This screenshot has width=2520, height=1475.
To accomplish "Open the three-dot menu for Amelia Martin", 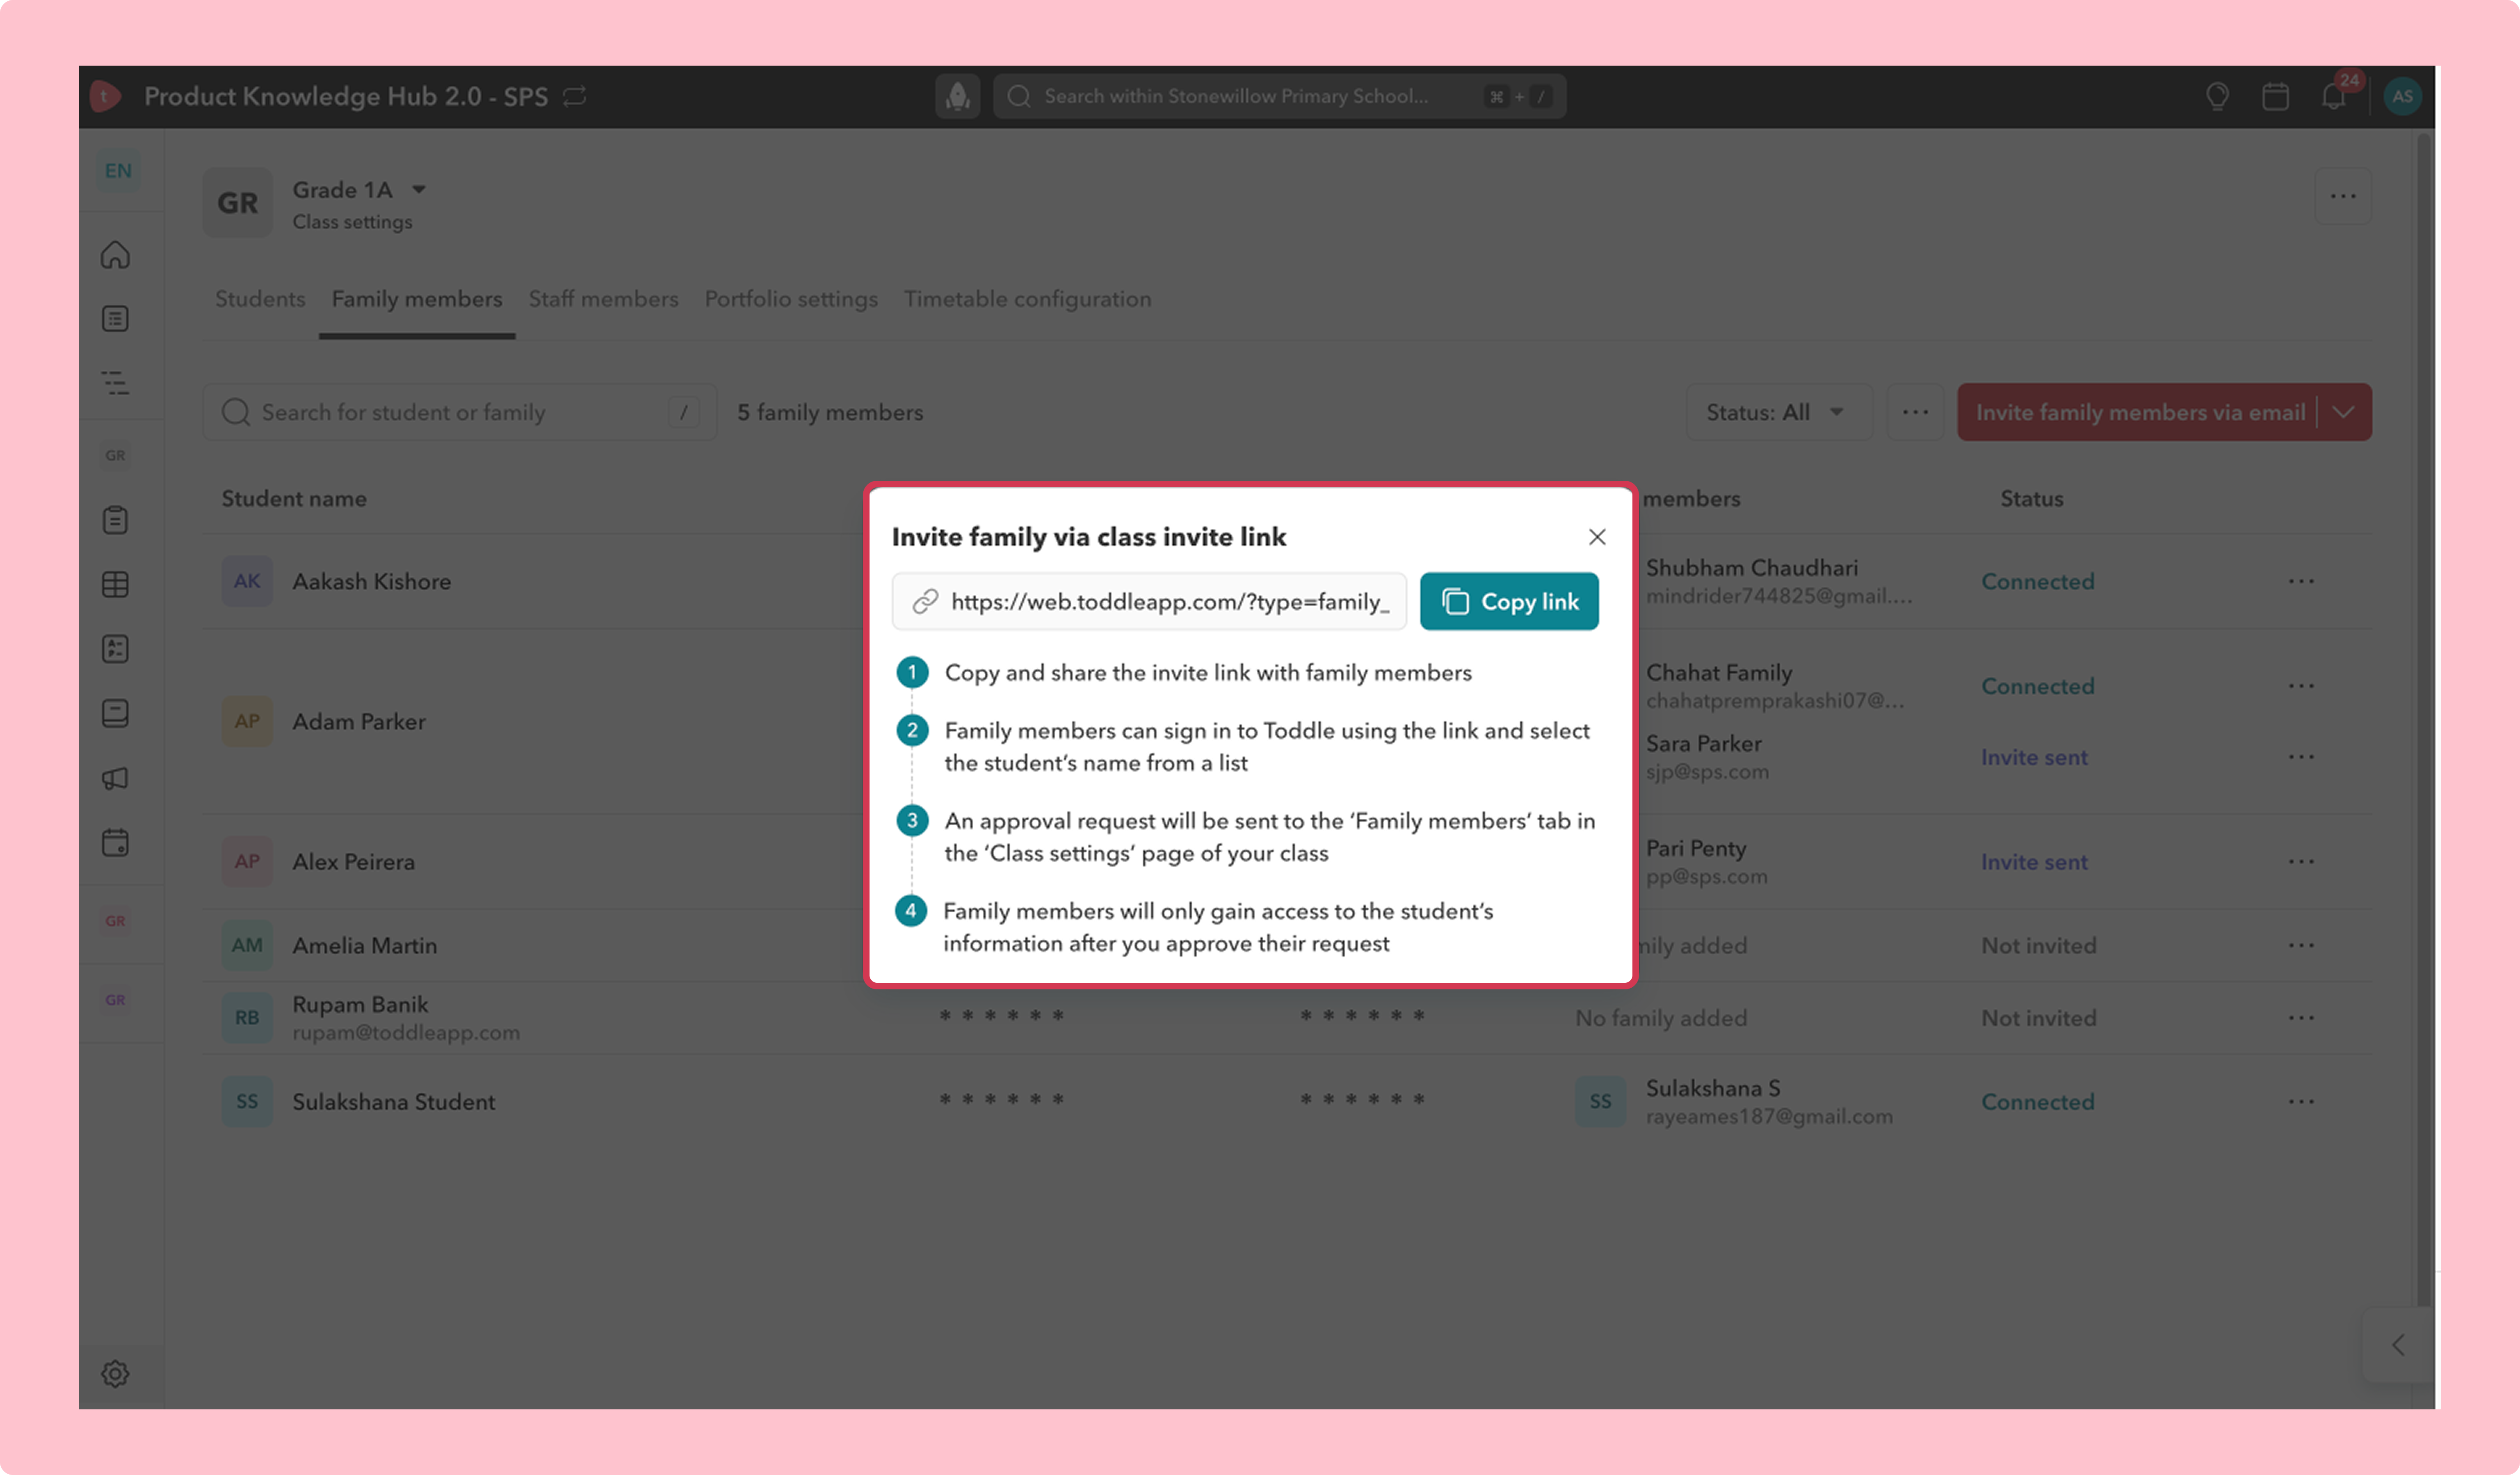I will [2301, 945].
